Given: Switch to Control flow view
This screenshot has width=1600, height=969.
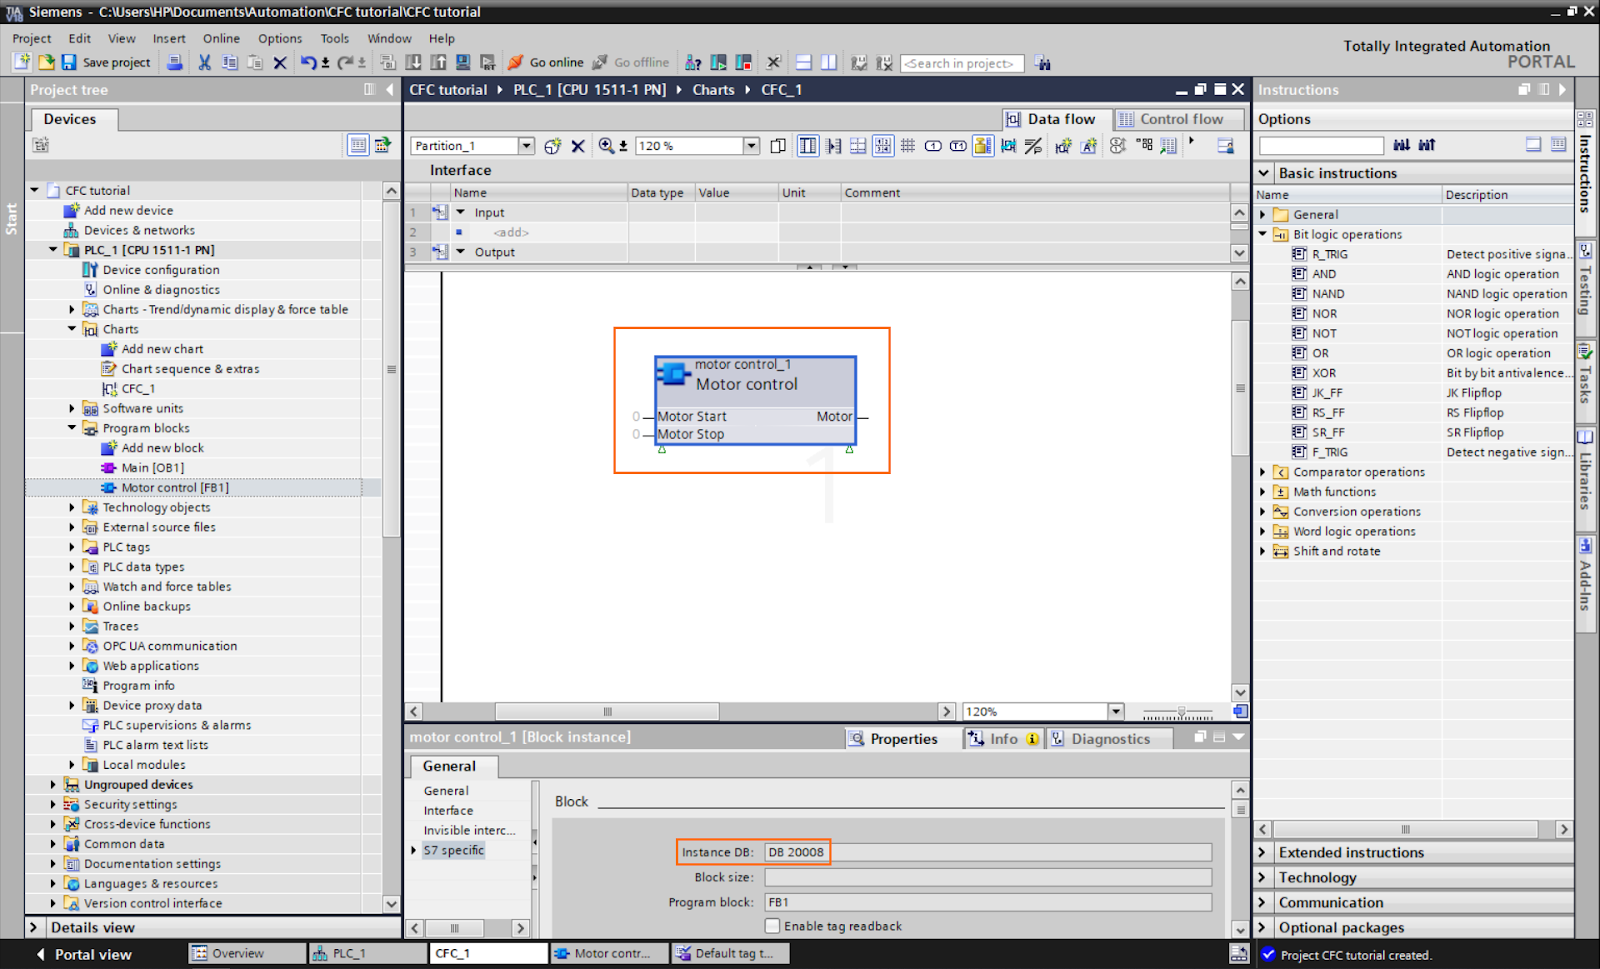Looking at the screenshot, I should (1180, 119).
